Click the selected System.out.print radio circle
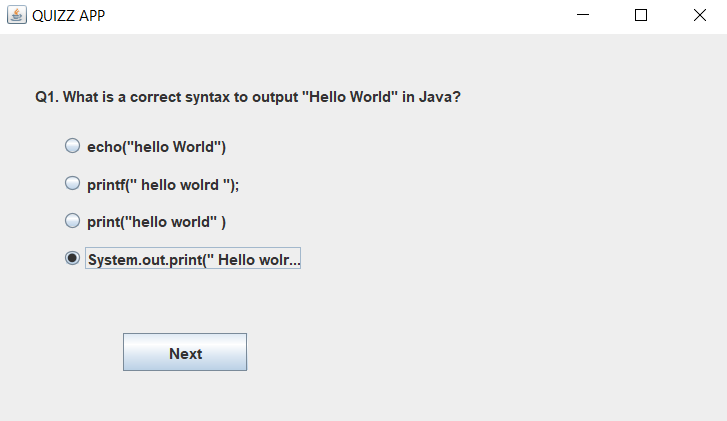727x421 pixels. click(x=72, y=258)
